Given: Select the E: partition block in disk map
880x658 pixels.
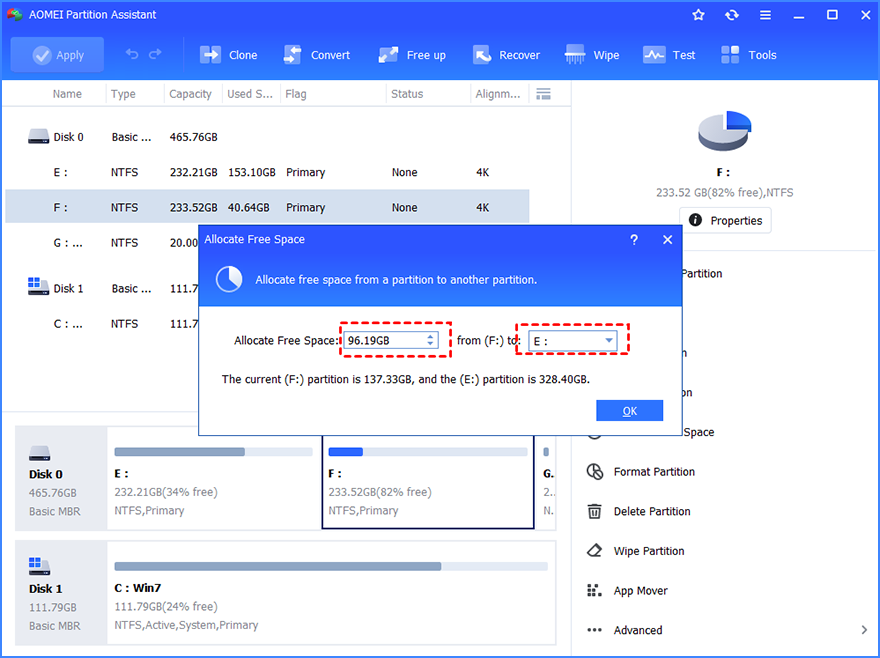Looking at the screenshot, I should point(213,478).
